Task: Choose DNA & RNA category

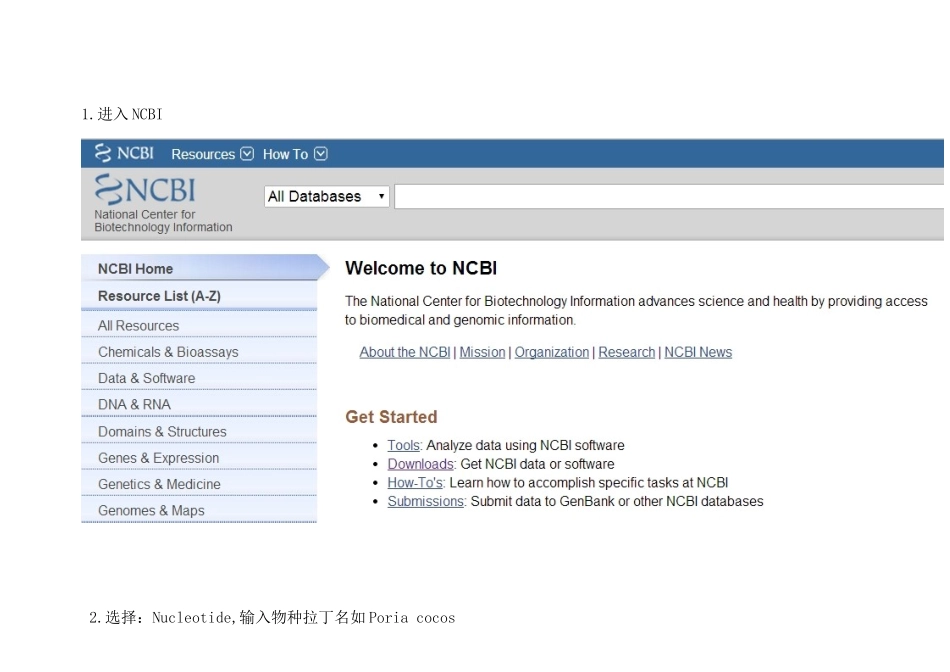Action: pos(199,404)
